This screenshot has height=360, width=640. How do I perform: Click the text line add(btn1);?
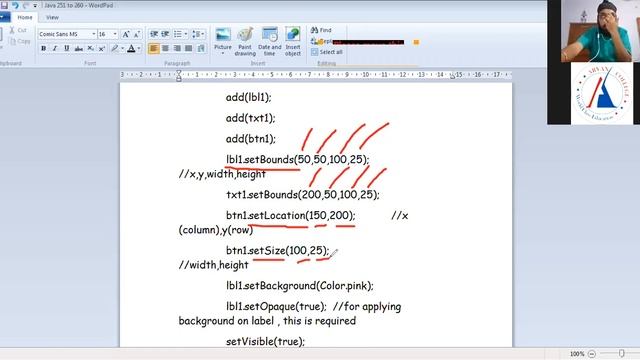click(251, 139)
